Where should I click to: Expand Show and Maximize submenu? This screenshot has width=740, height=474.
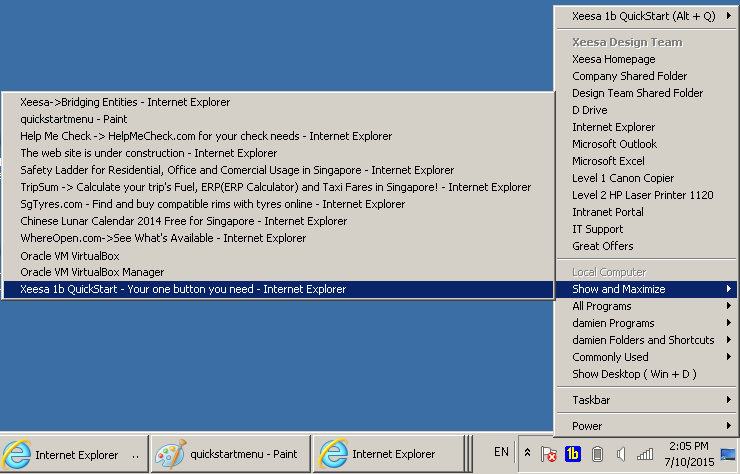647,289
